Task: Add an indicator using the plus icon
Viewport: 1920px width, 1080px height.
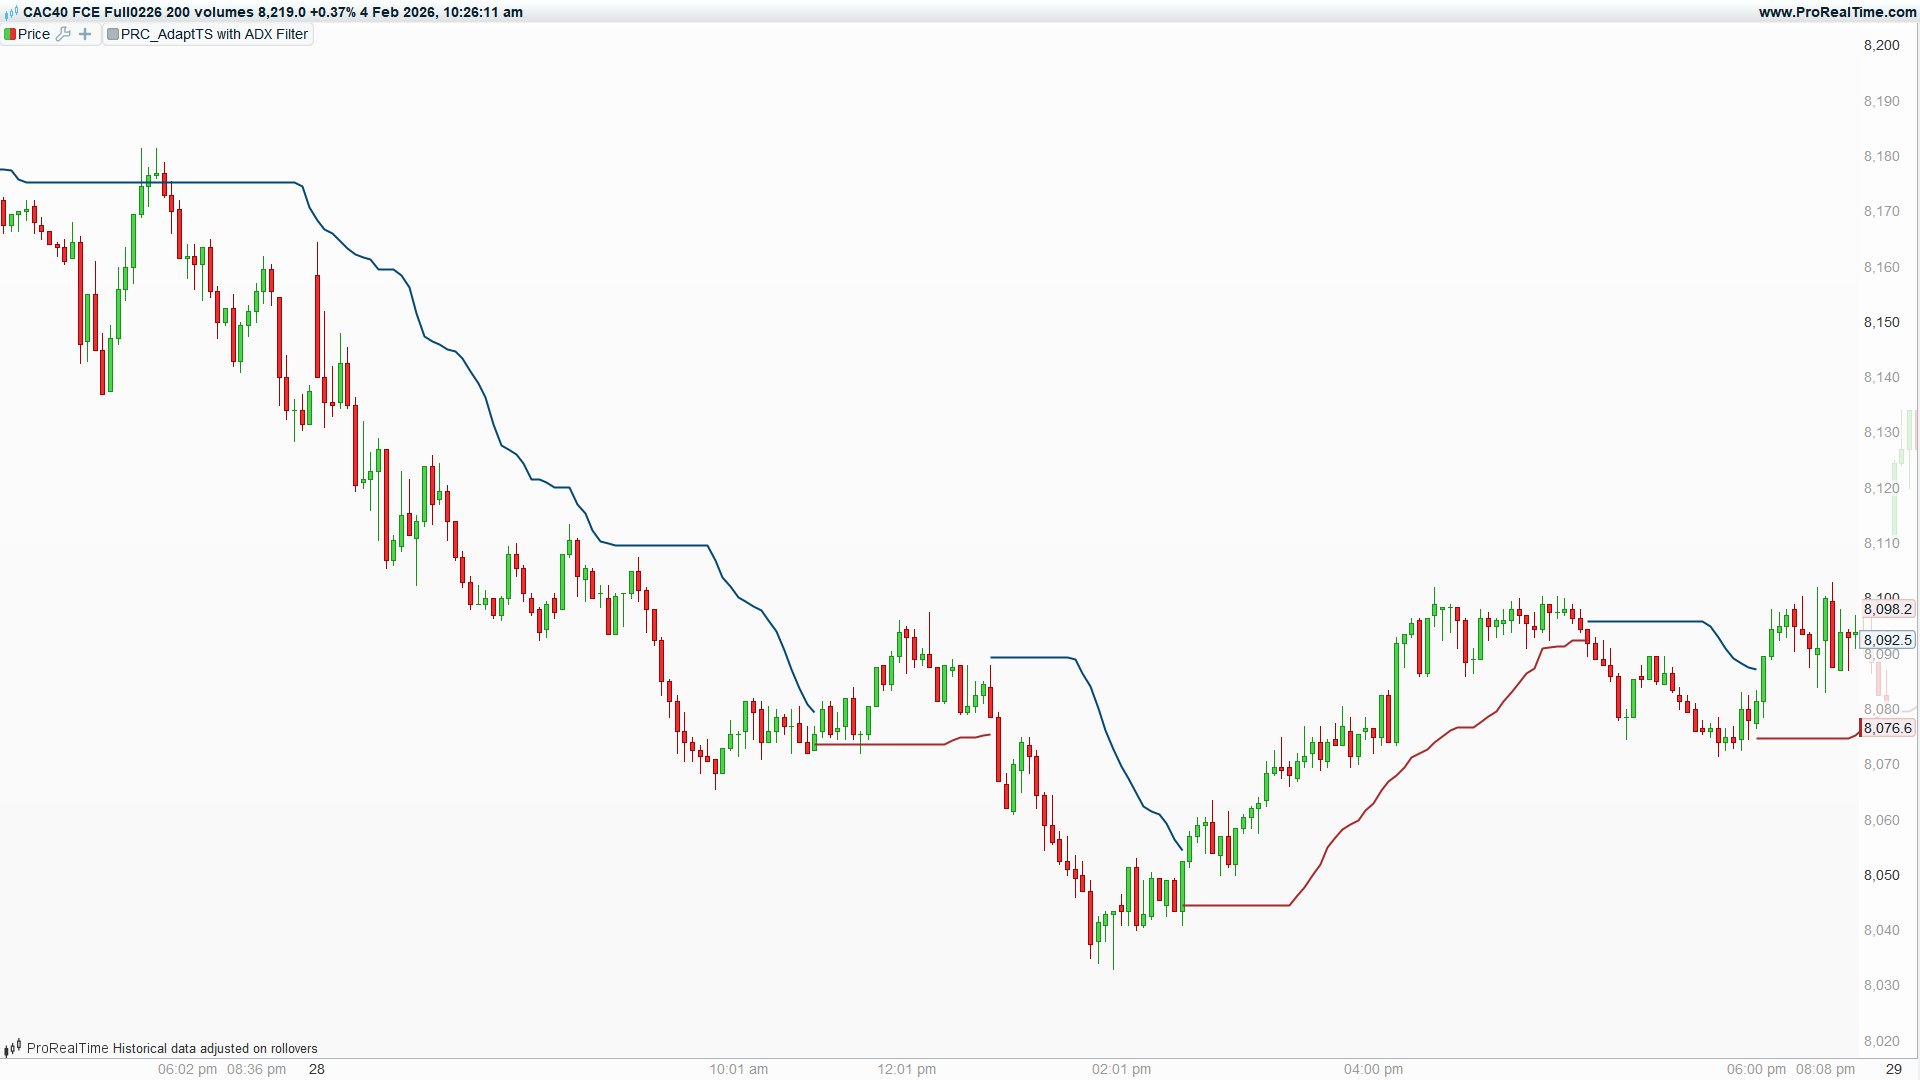Action: coord(85,34)
